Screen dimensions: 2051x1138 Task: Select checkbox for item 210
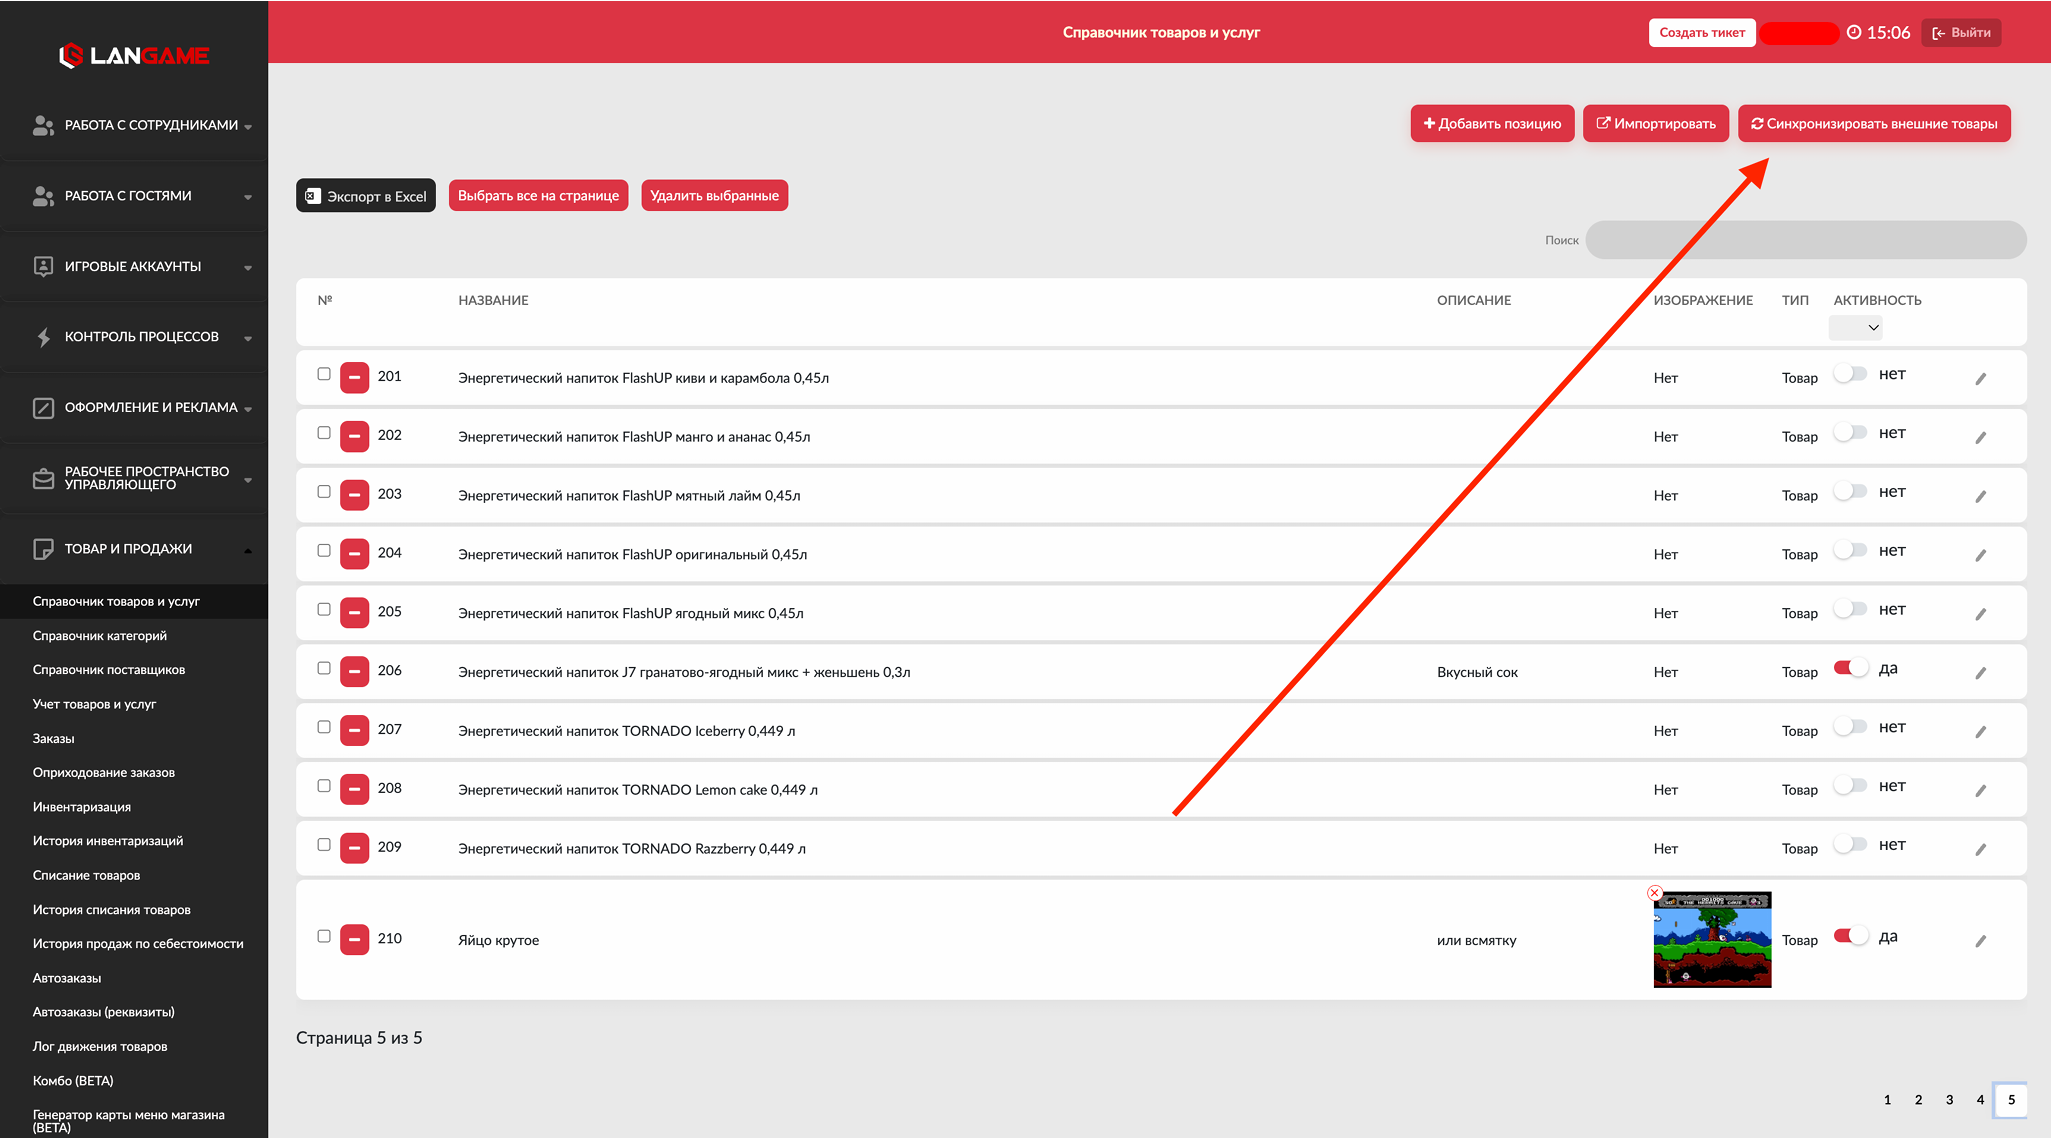point(324,936)
